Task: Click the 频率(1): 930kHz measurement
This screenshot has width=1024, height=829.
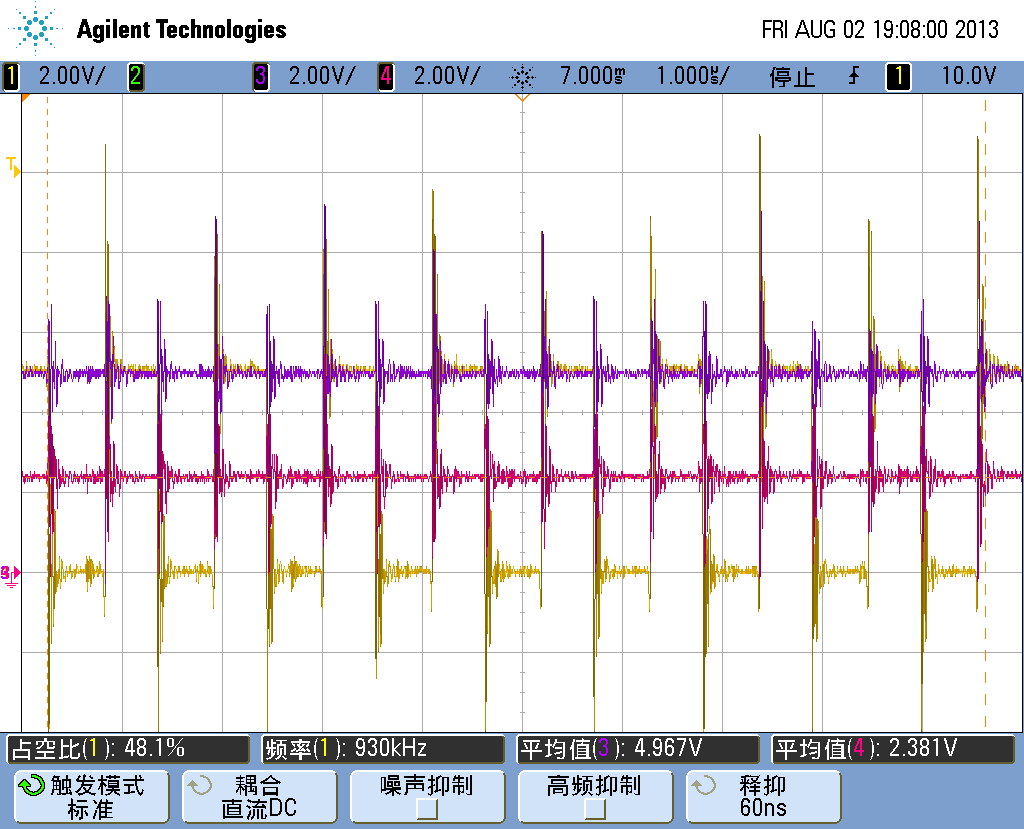Action: [383, 749]
